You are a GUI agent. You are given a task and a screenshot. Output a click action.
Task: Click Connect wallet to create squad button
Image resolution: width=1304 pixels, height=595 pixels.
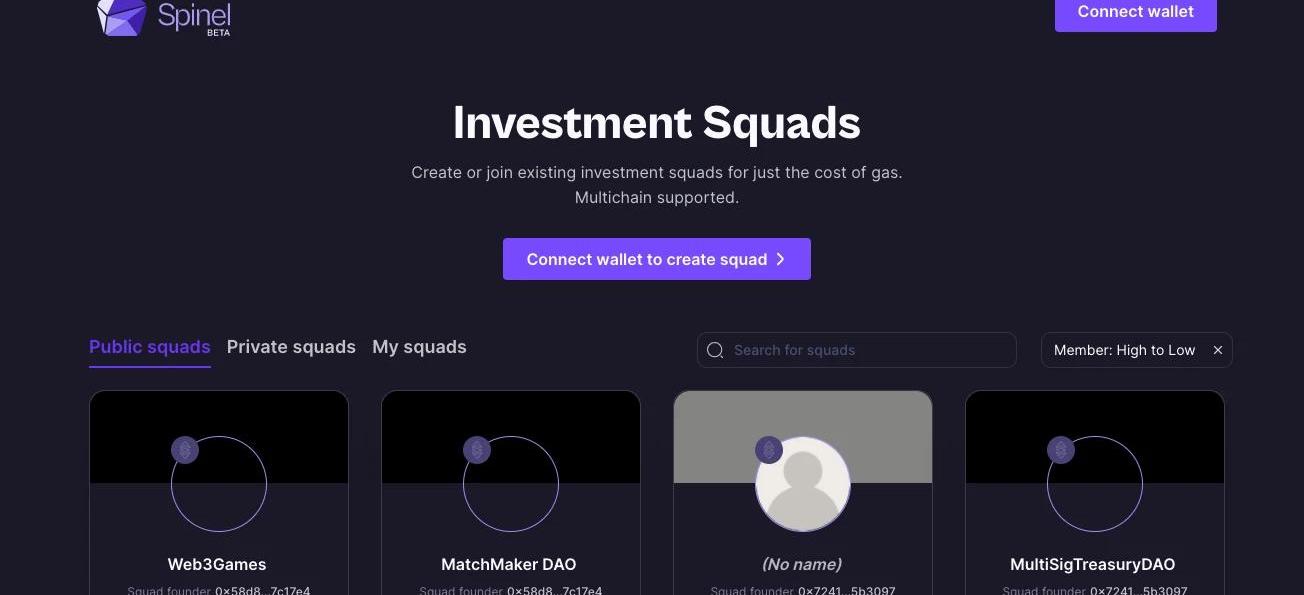(x=656, y=259)
